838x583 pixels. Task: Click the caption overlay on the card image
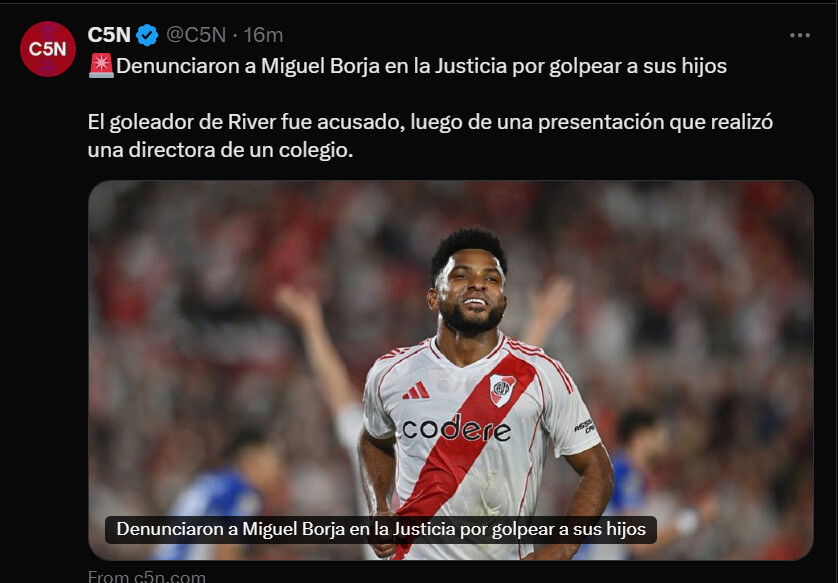pos(381,530)
